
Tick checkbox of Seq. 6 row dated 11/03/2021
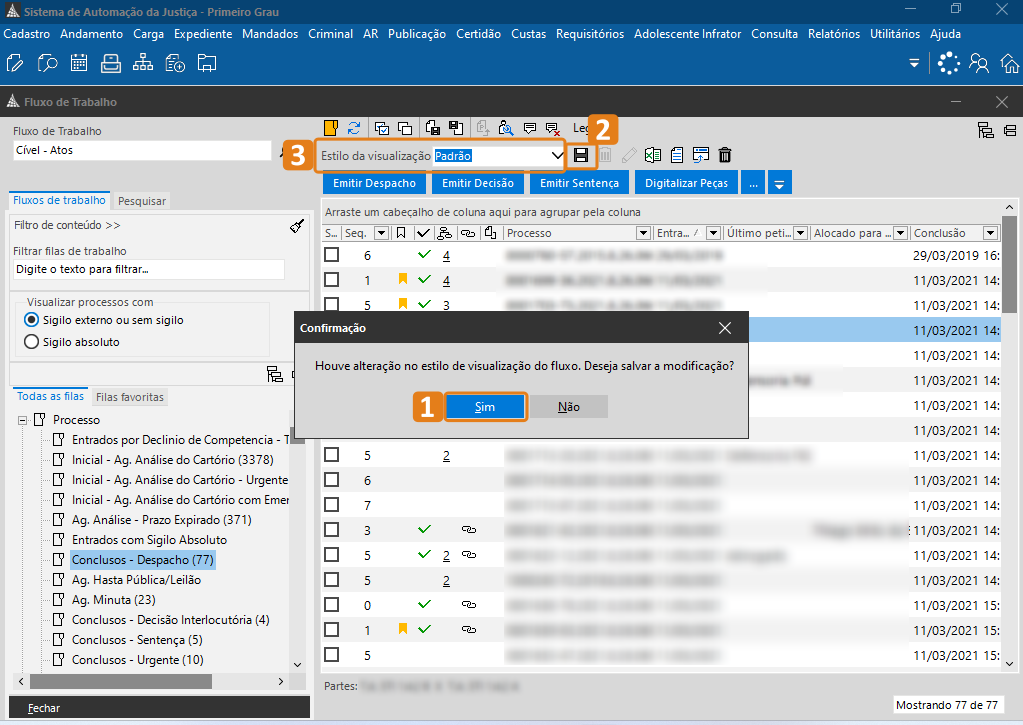click(x=331, y=480)
